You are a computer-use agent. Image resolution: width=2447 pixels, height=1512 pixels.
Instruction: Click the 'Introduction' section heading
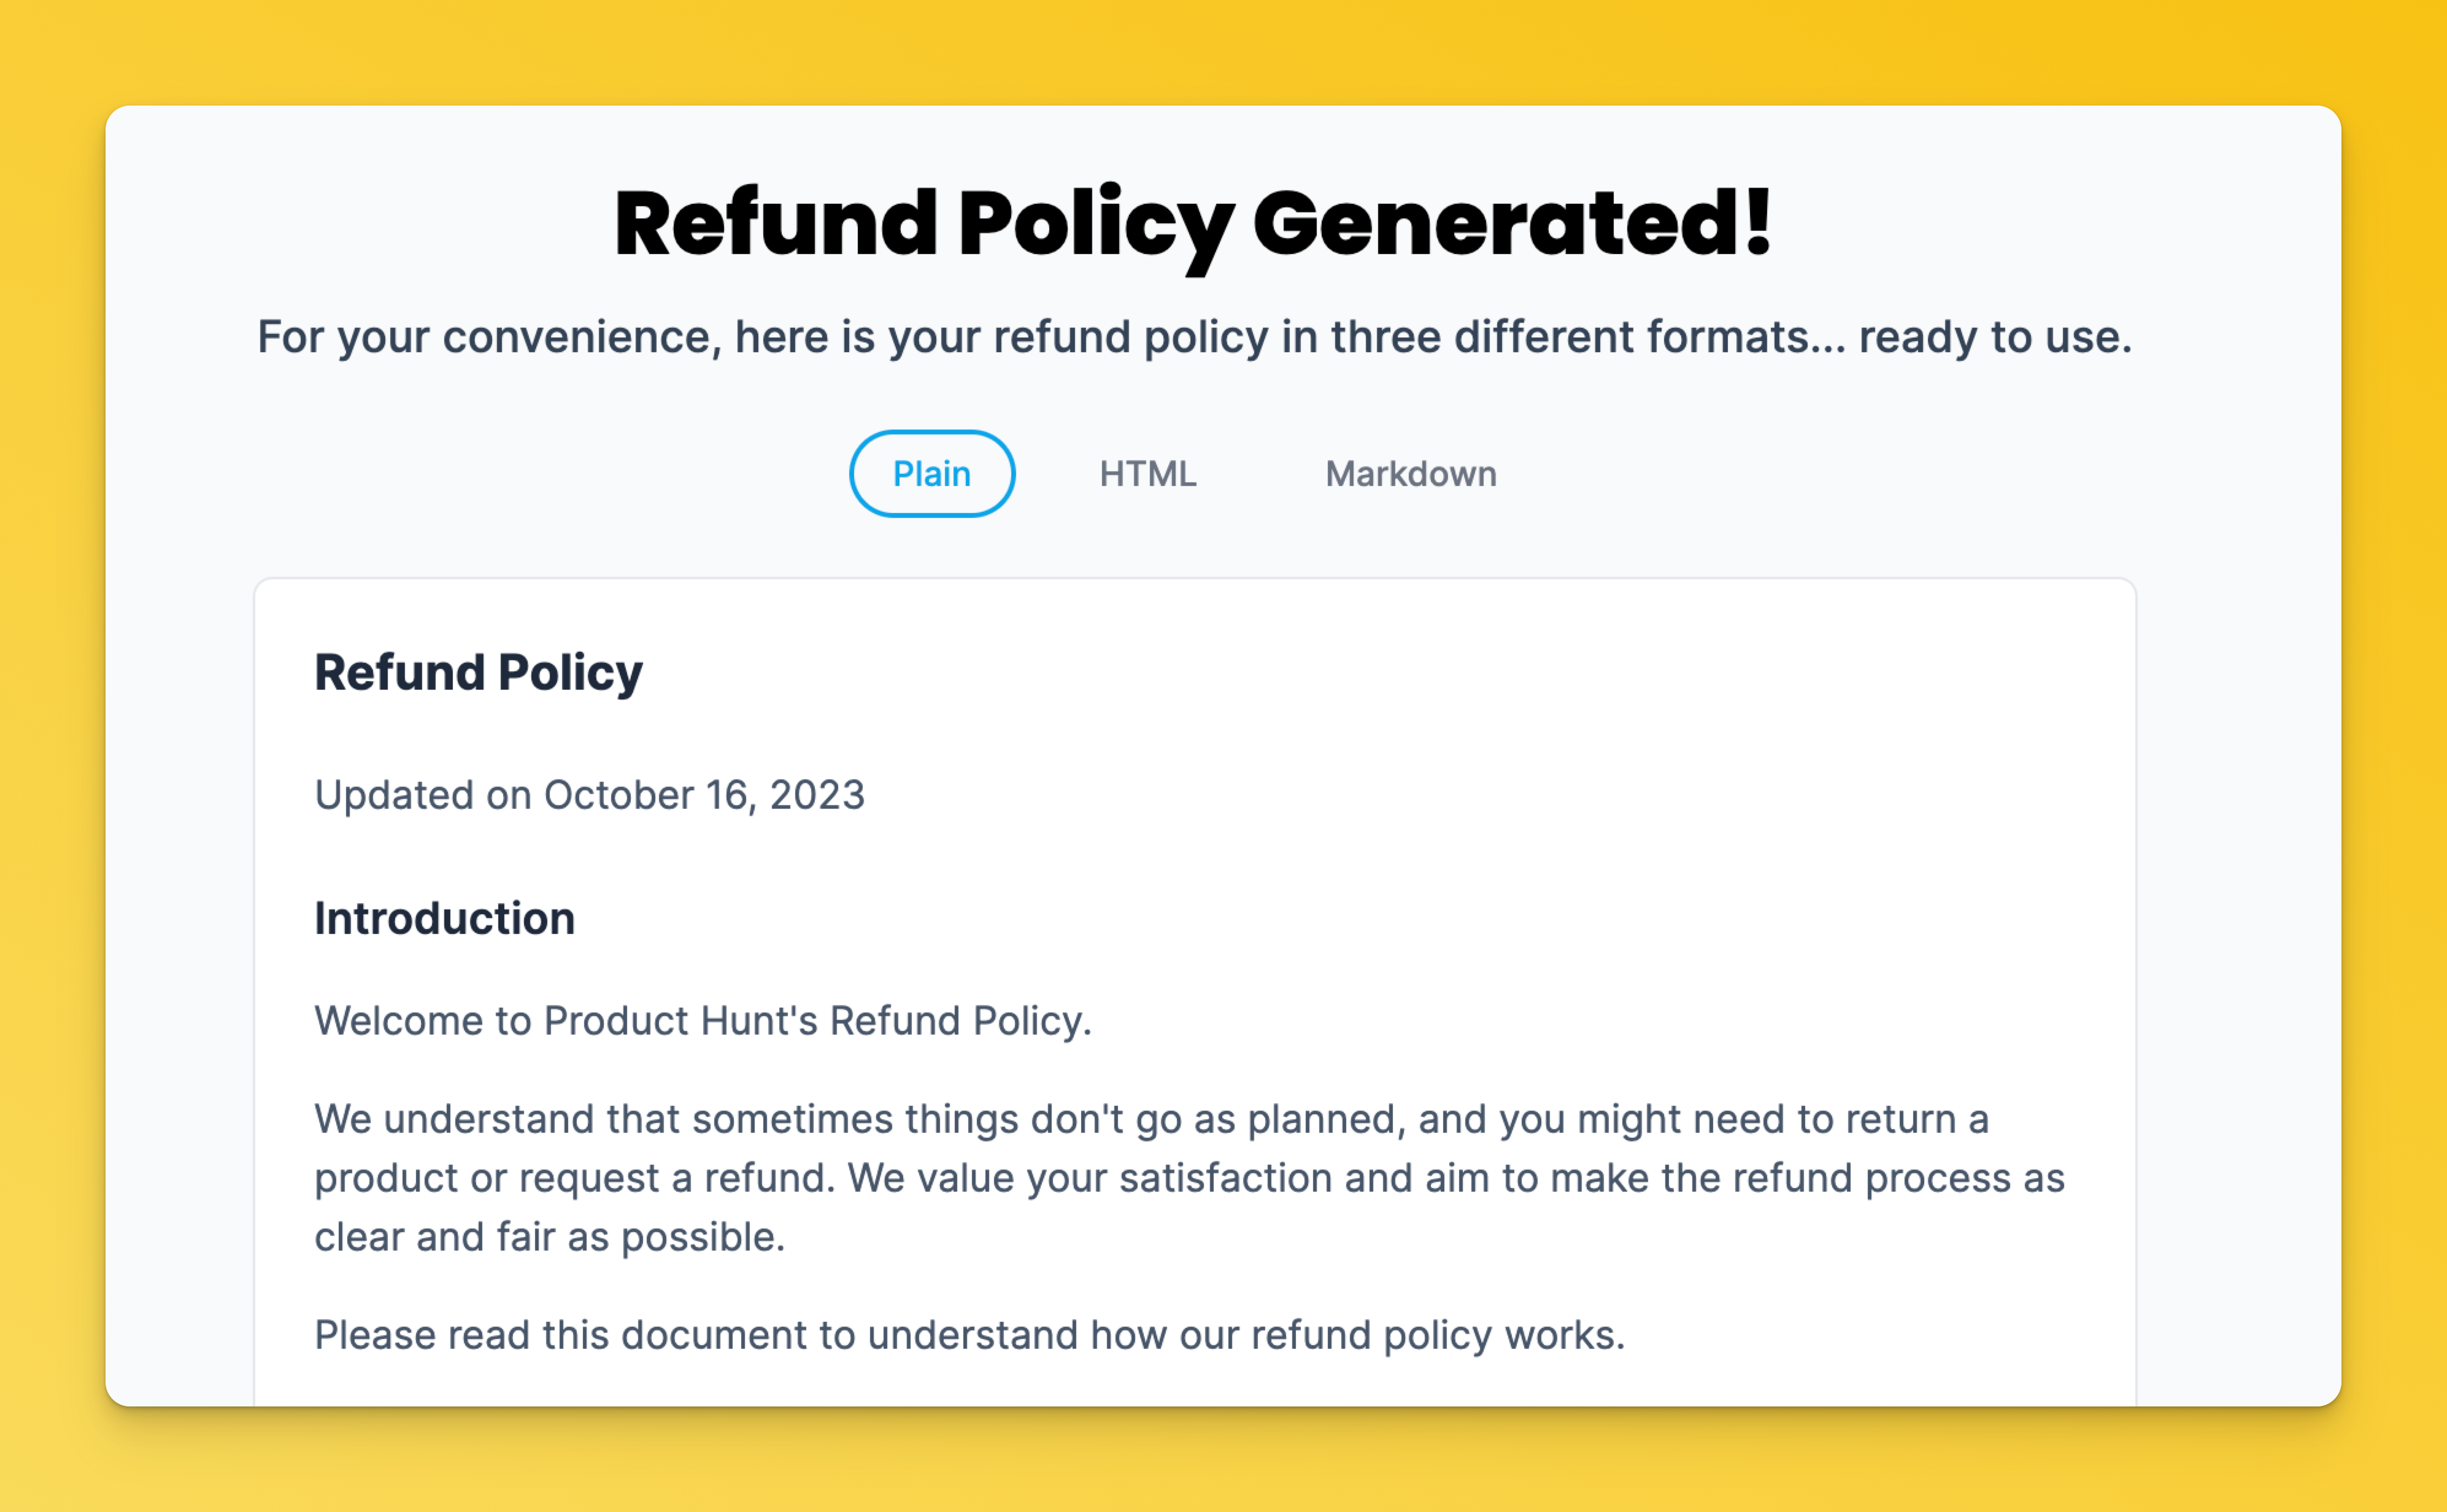(x=445, y=918)
